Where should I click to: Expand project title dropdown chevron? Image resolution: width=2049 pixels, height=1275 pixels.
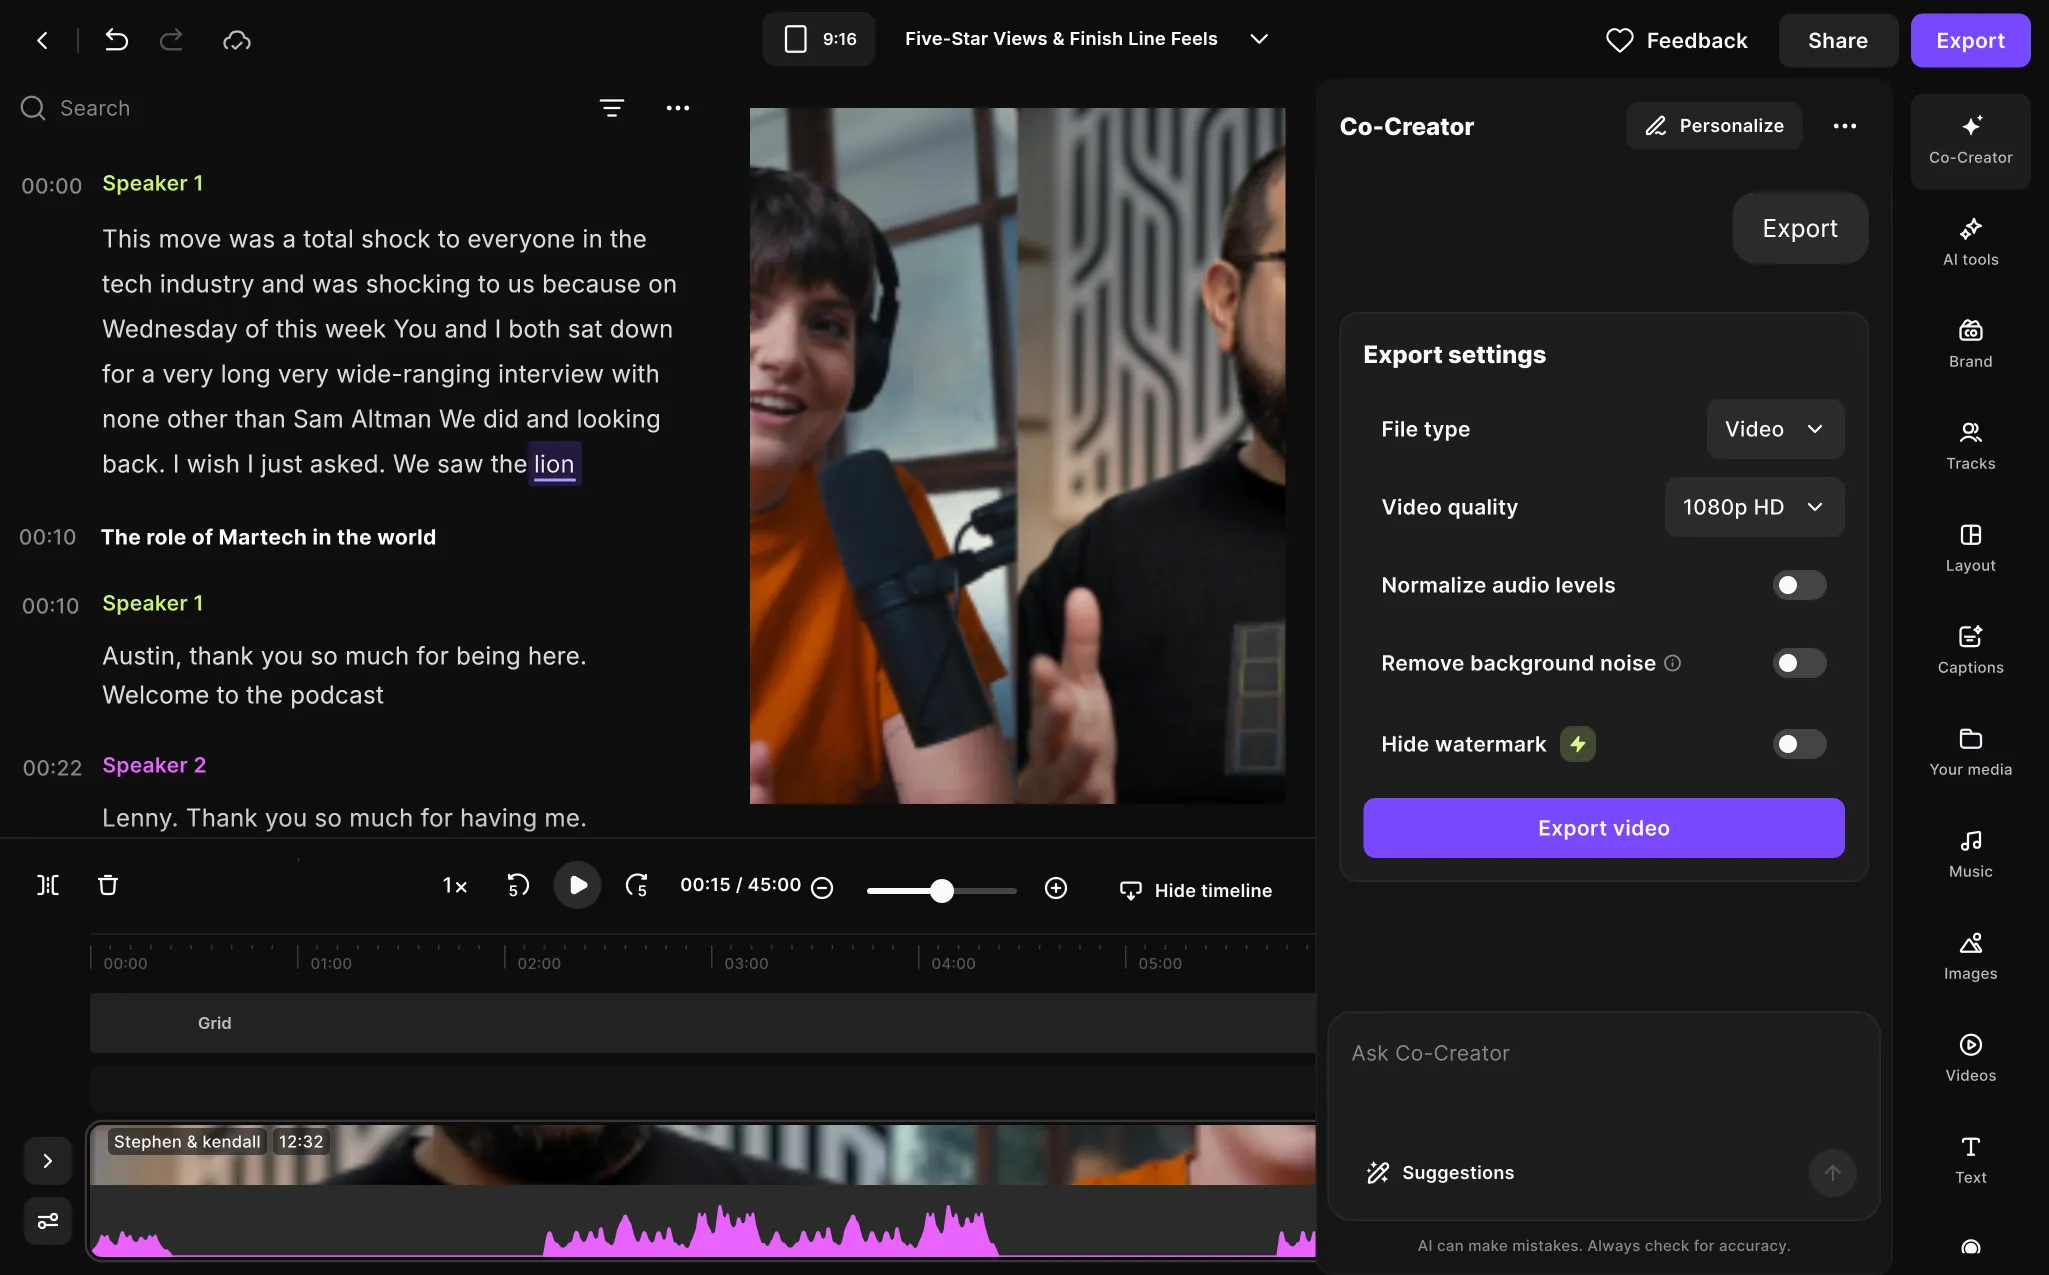1259,39
